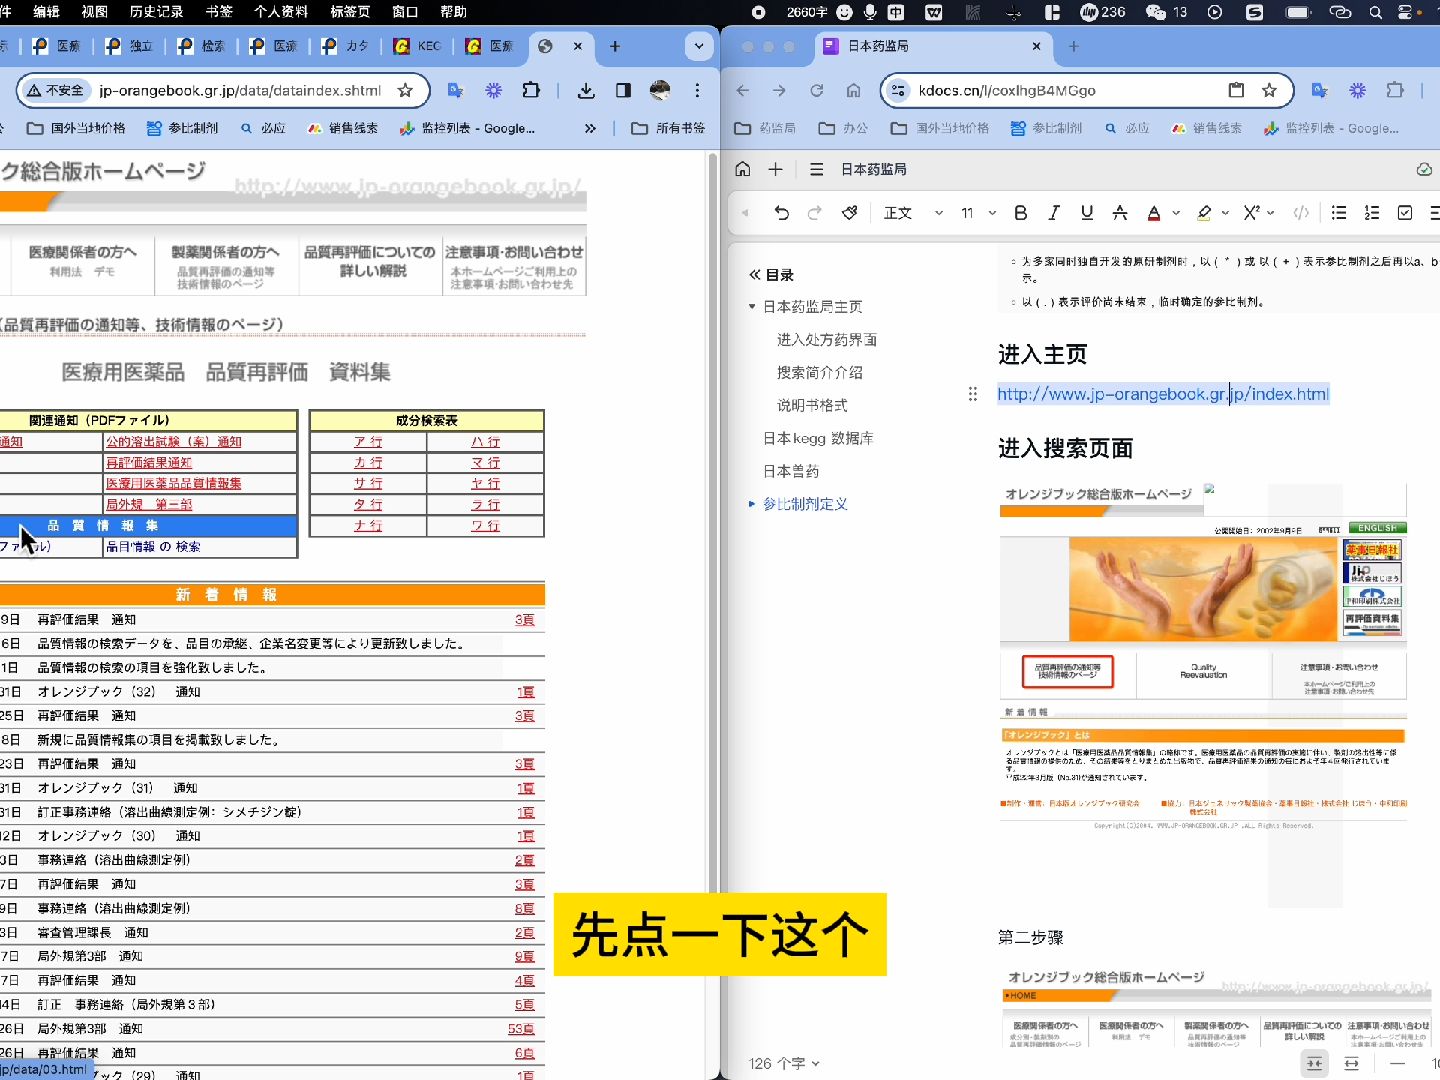Image resolution: width=1440 pixels, height=1080 pixels.
Task: Click the orangebook homepage screenshot in document
Action: (x=1203, y=658)
